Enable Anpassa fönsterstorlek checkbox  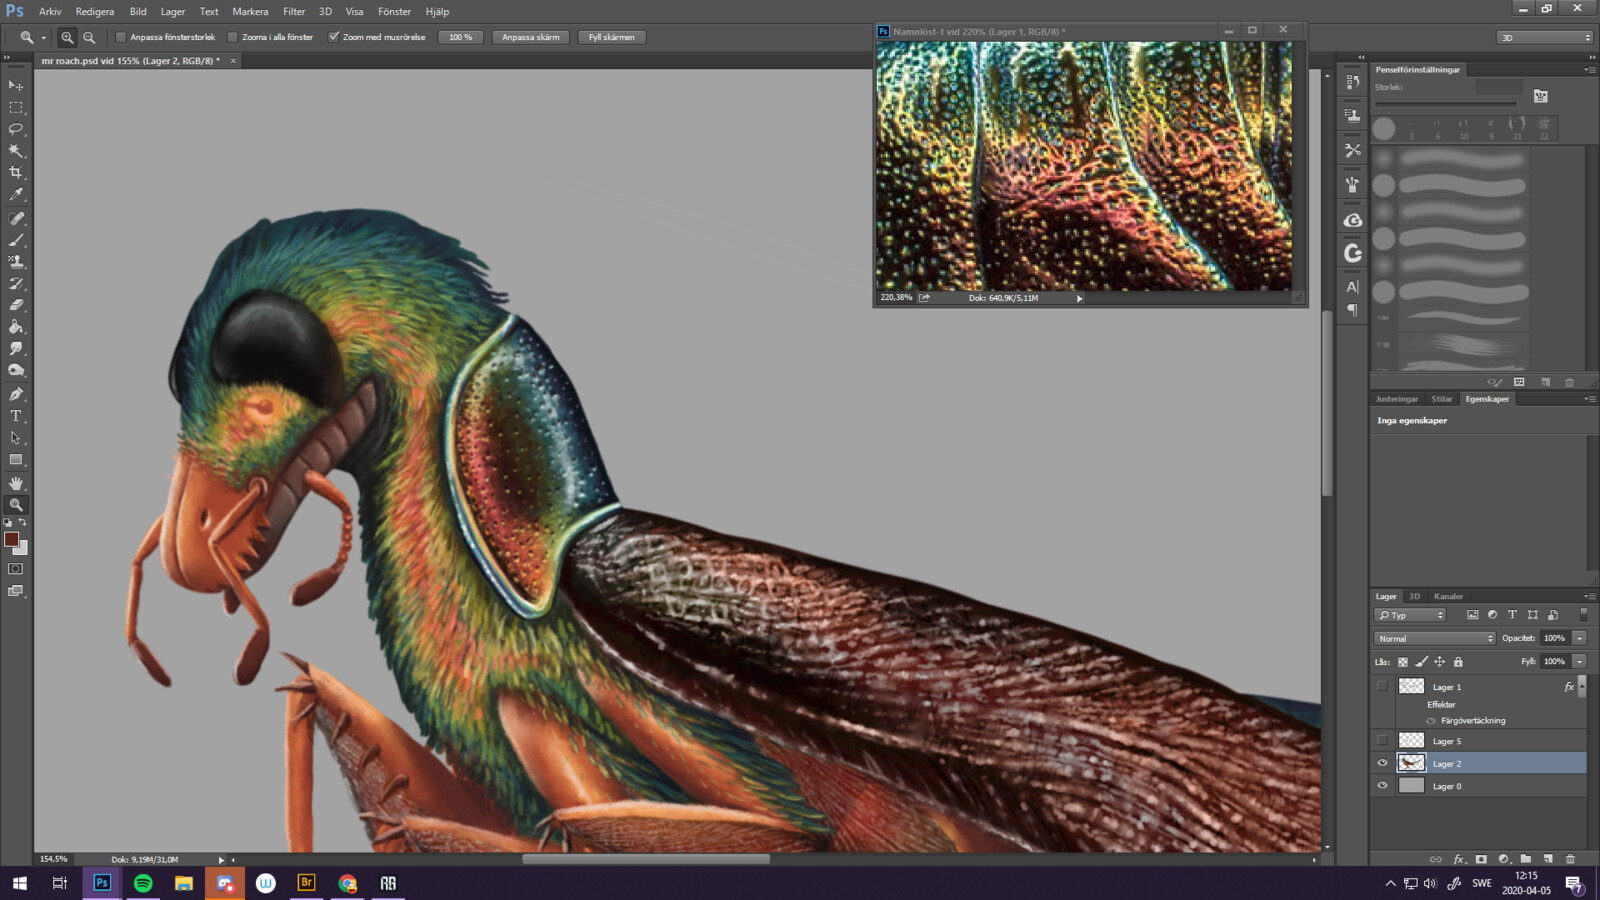click(x=121, y=37)
